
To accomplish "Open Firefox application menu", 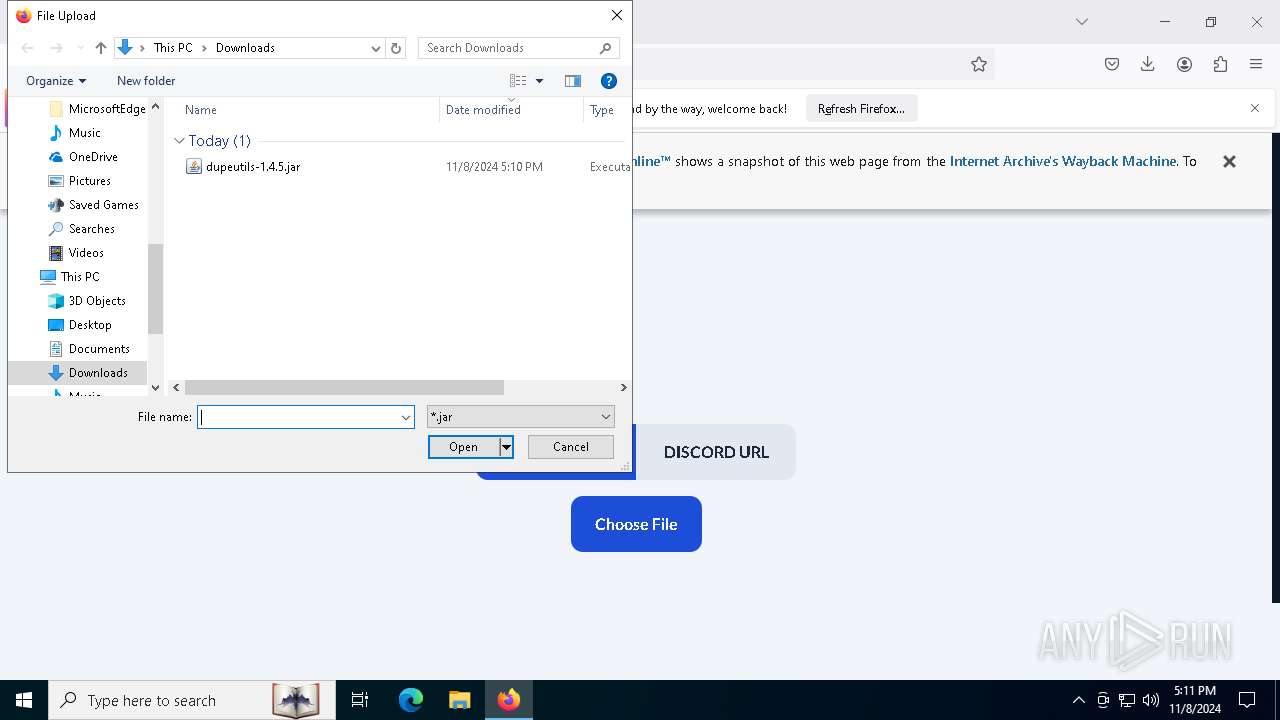I will (1256, 64).
